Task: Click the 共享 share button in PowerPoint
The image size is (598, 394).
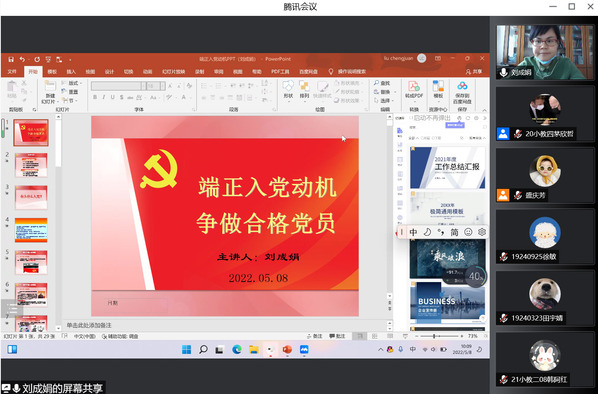Action: click(x=474, y=72)
